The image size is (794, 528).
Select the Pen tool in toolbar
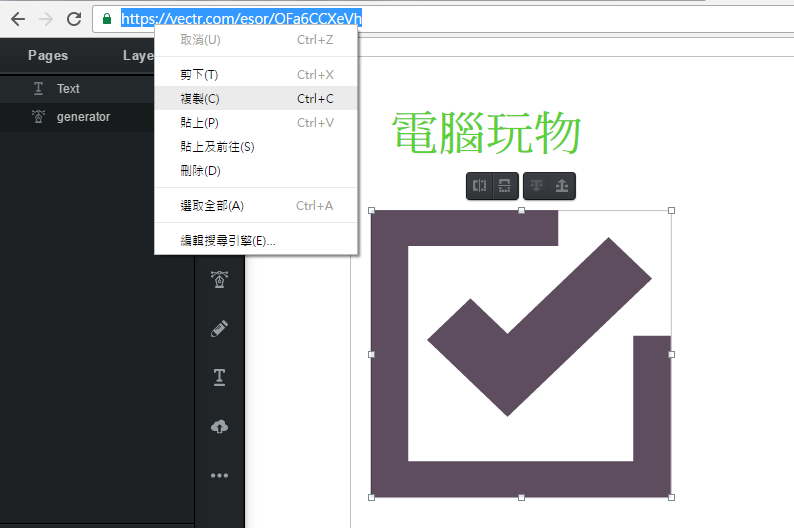[x=219, y=279]
